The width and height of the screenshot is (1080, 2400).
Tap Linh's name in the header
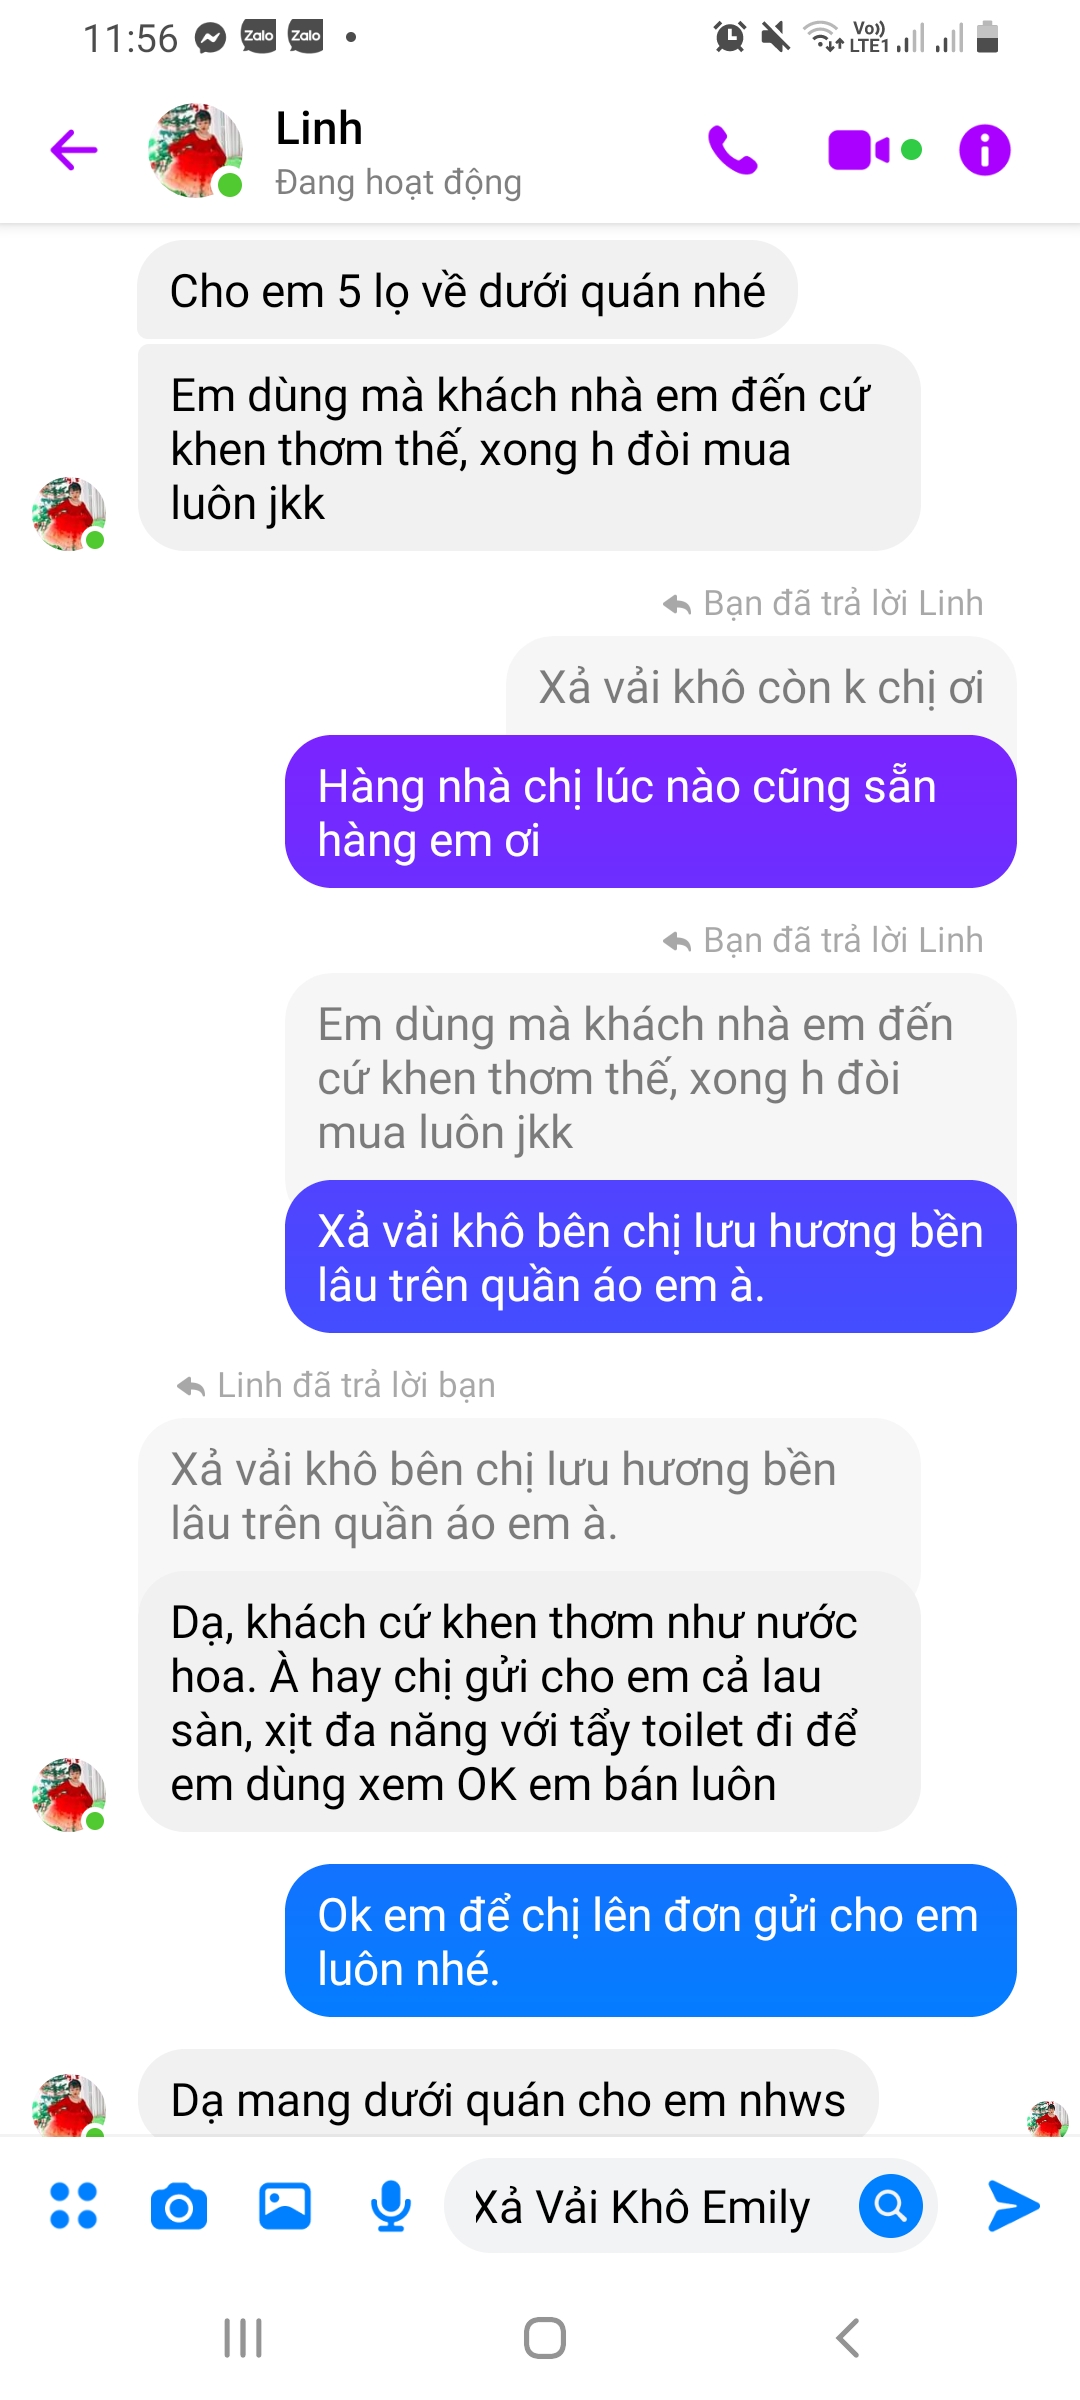pos(319,129)
